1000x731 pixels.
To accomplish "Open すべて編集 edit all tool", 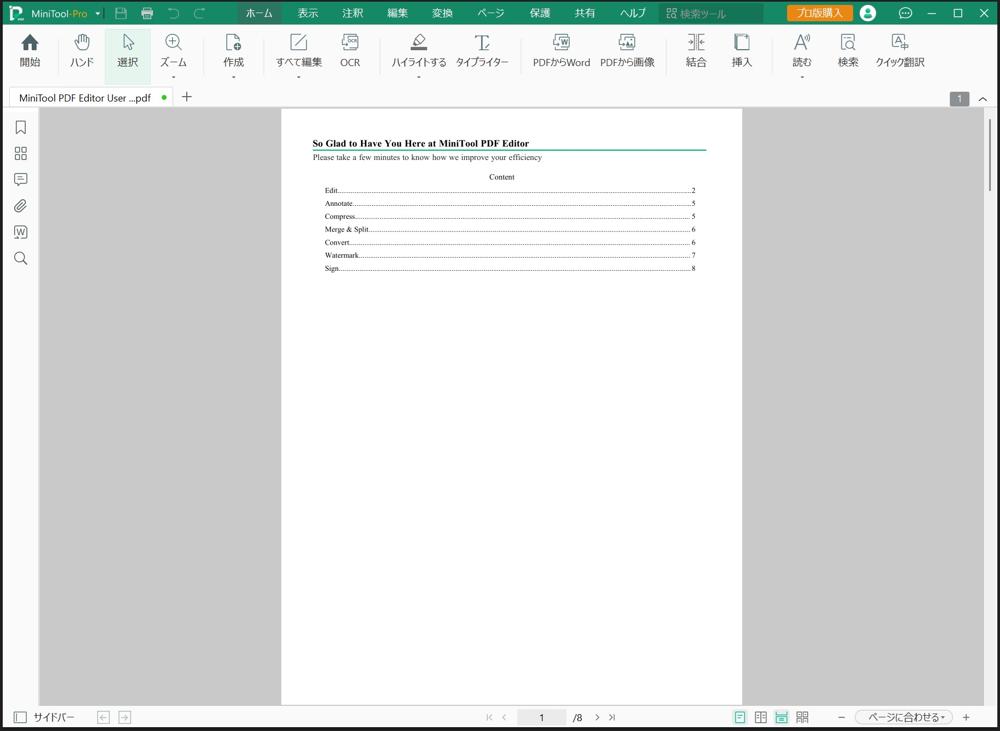I will tap(298, 51).
